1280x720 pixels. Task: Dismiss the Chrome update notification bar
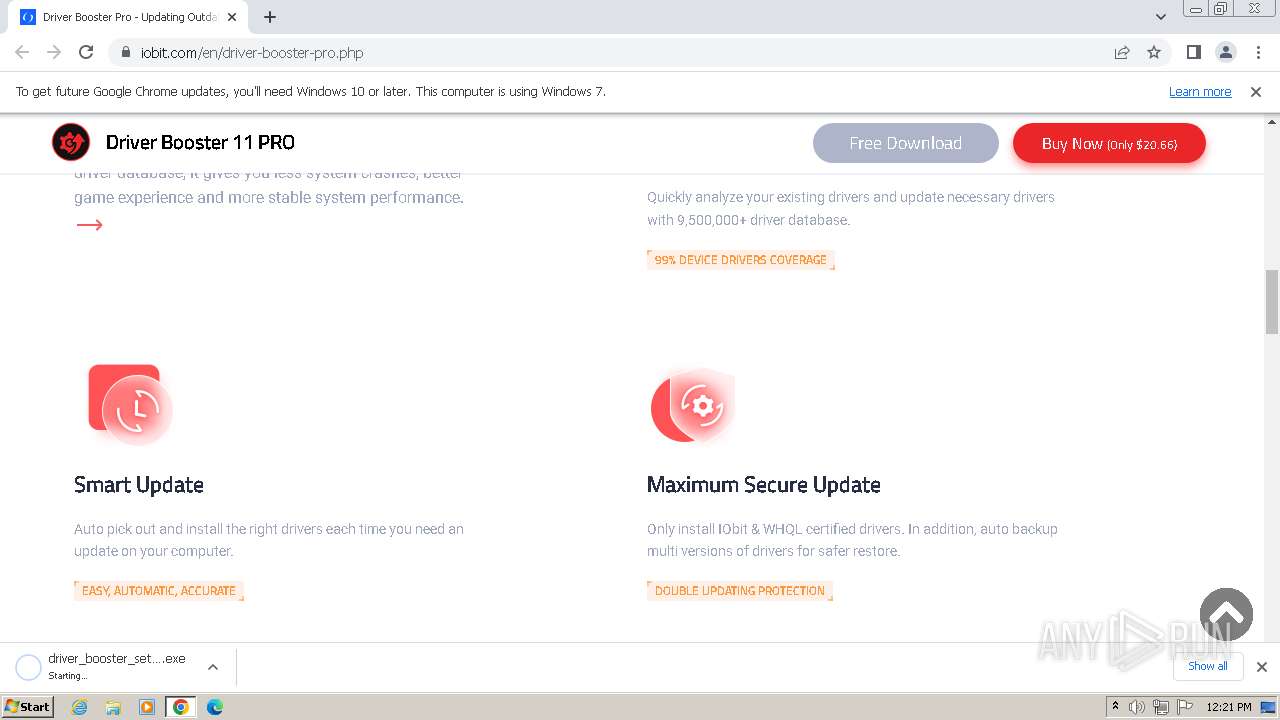(1256, 92)
